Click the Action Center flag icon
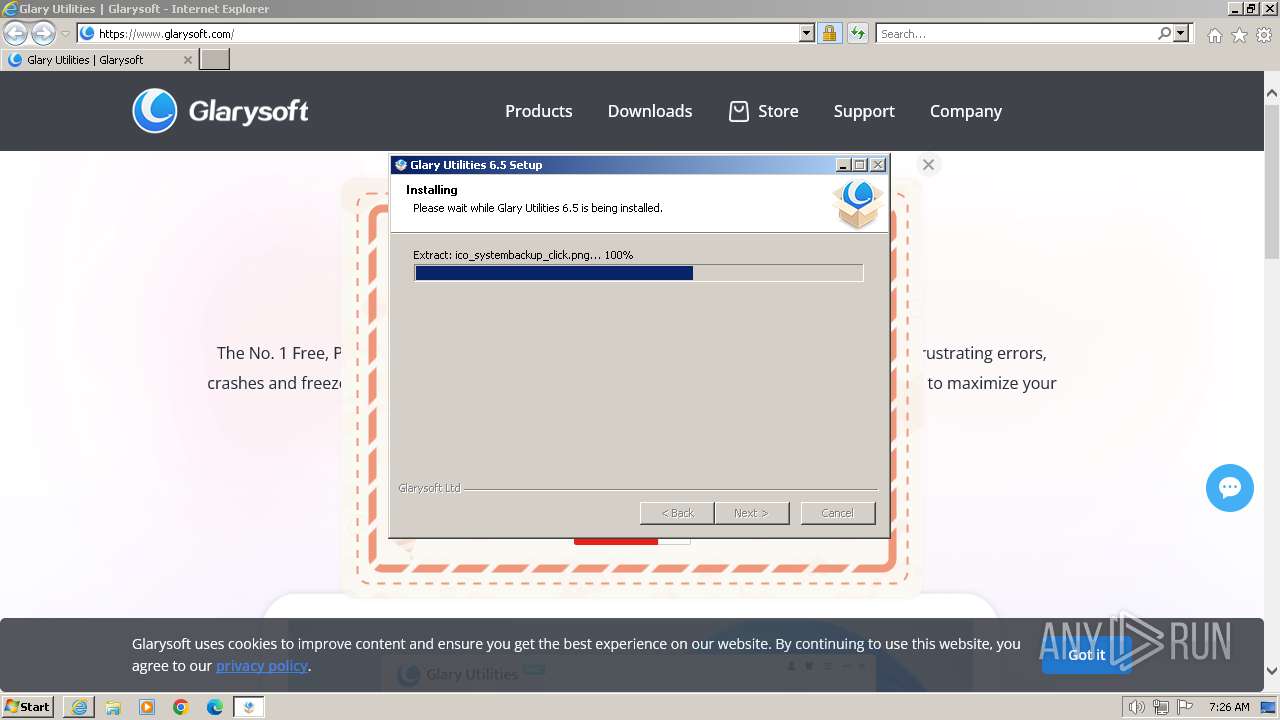 coord(1185,707)
